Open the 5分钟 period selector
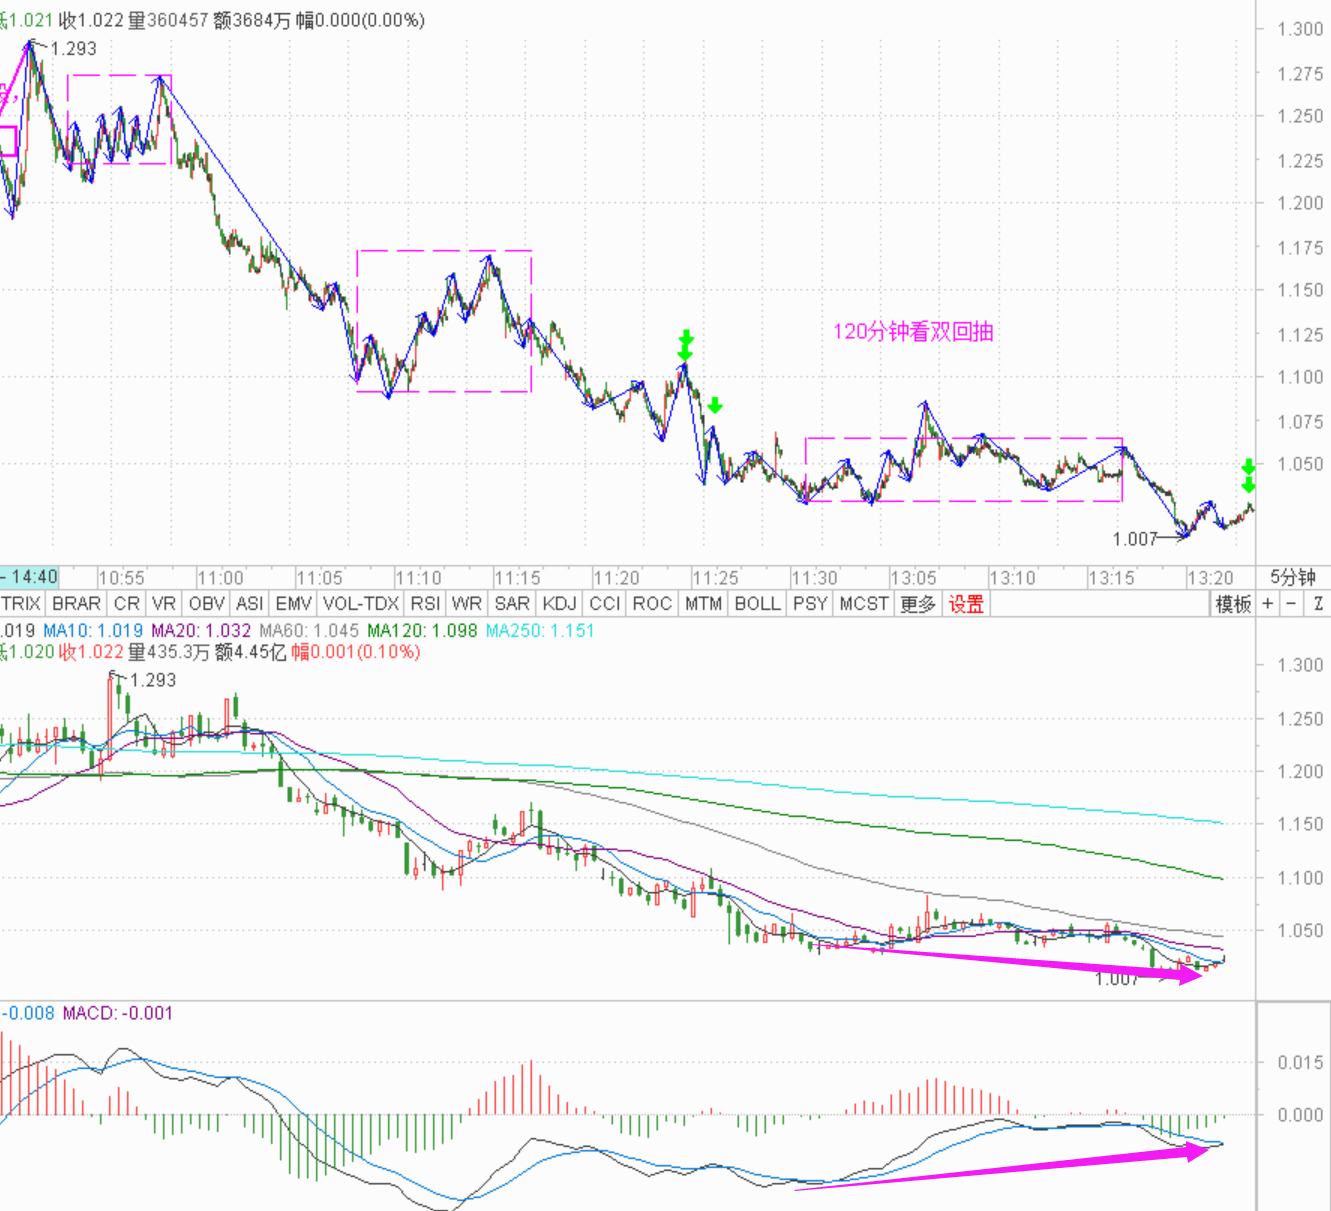Screen dimensions: 1331x1211 1292,577
